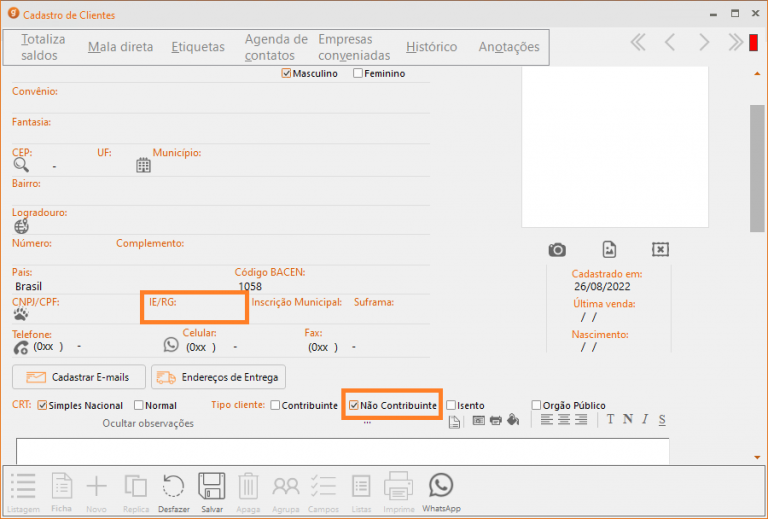
Task: Click the building icon next to Município
Action: pyautogui.click(x=143, y=166)
